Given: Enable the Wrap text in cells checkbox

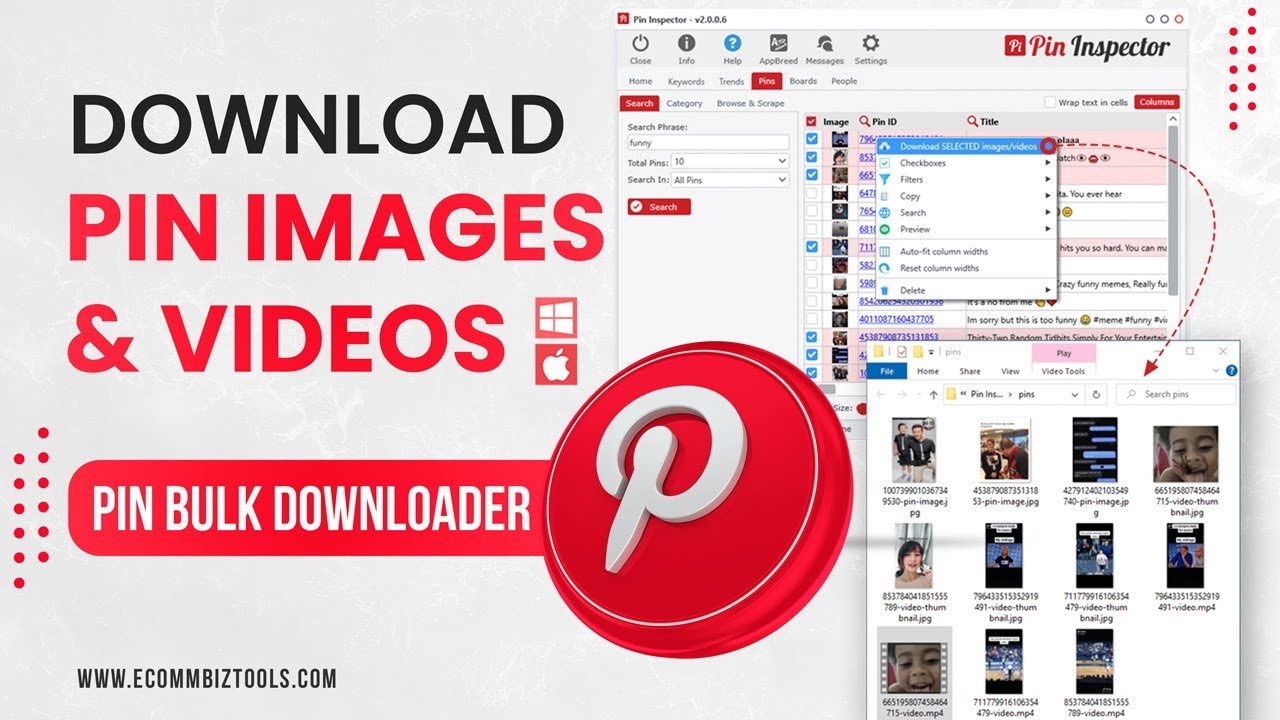Looking at the screenshot, I should pos(1050,102).
